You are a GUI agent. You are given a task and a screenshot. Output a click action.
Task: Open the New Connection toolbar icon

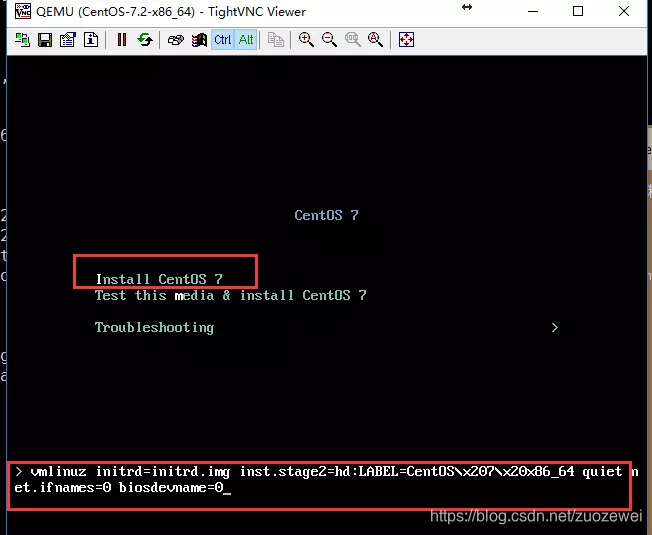[22, 40]
